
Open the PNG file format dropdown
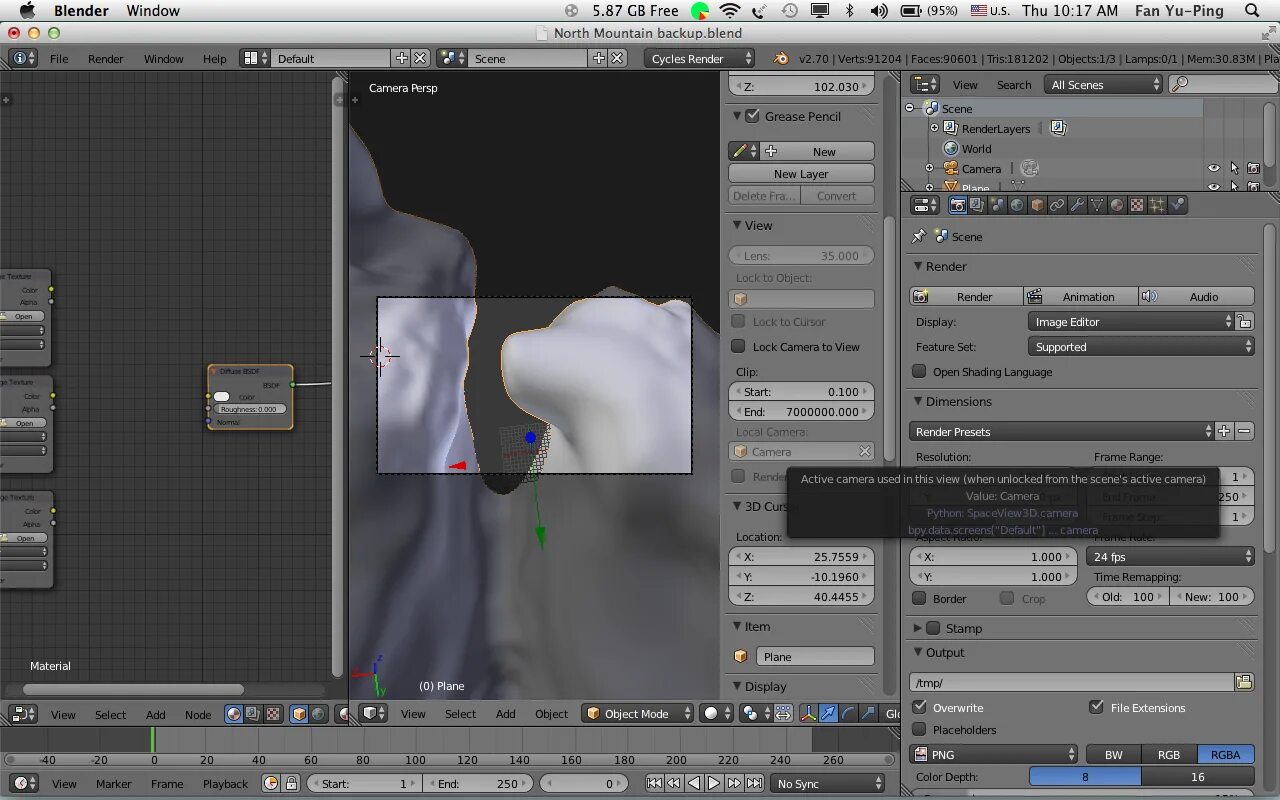pos(994,755)
